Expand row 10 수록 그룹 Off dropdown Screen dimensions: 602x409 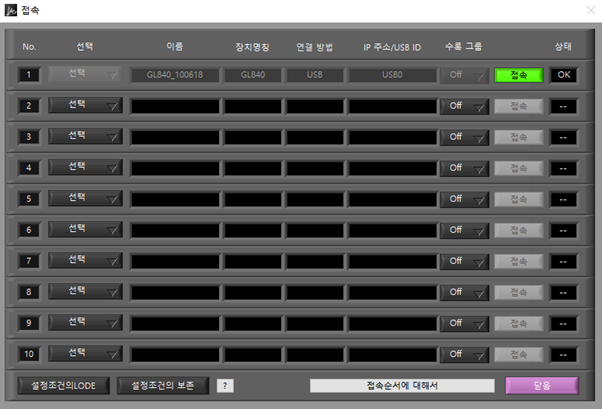[464, 355]
